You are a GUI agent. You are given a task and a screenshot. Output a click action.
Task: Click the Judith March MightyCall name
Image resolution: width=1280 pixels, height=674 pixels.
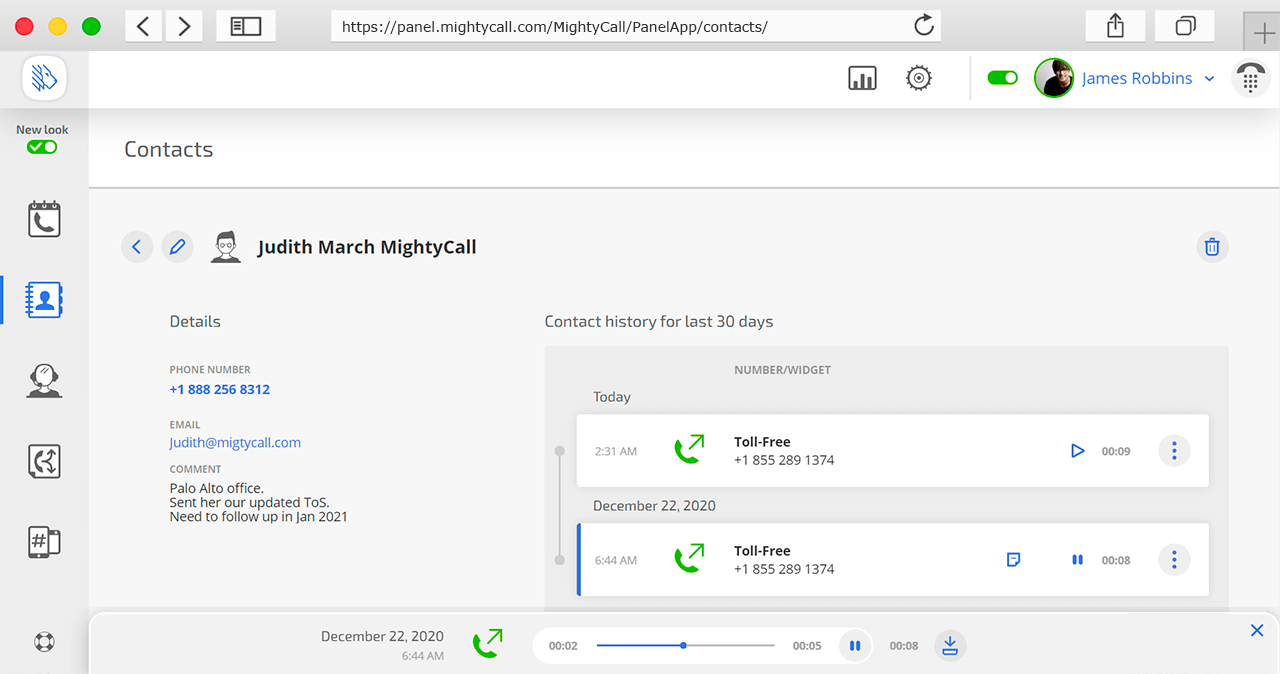(x=367, y=247)
